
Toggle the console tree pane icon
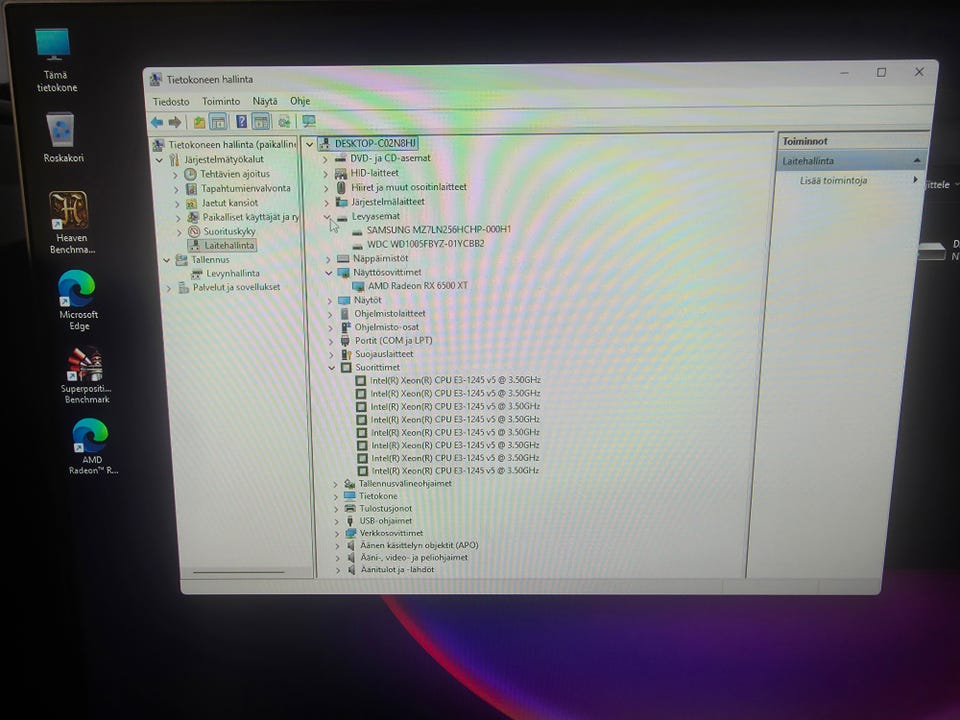pos(218,122)
